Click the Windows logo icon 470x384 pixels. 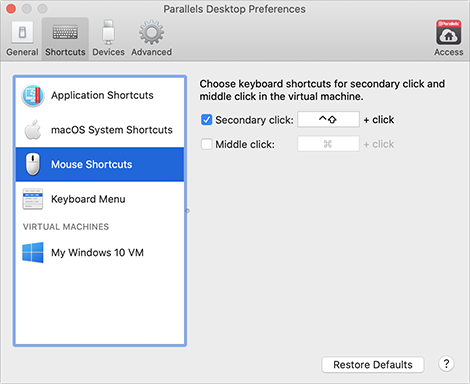point(33,252)
